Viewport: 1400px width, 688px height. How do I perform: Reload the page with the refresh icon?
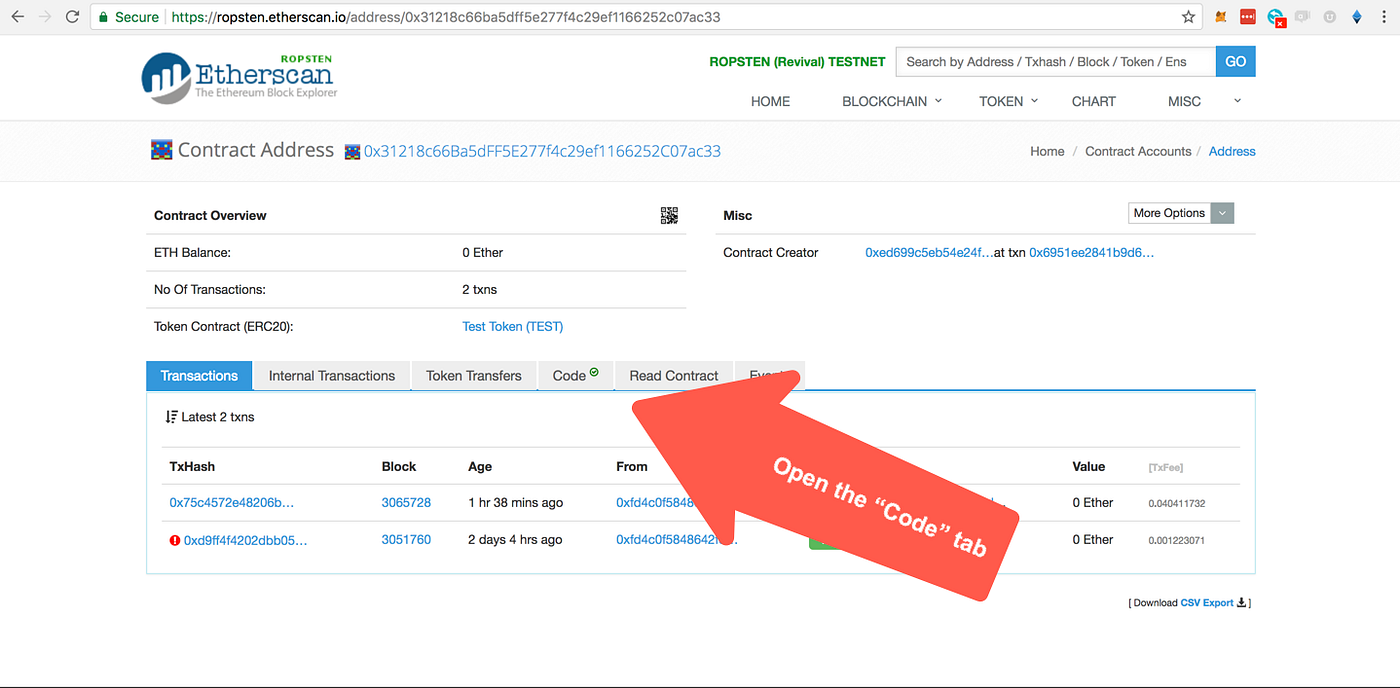(x=72, y=17)
